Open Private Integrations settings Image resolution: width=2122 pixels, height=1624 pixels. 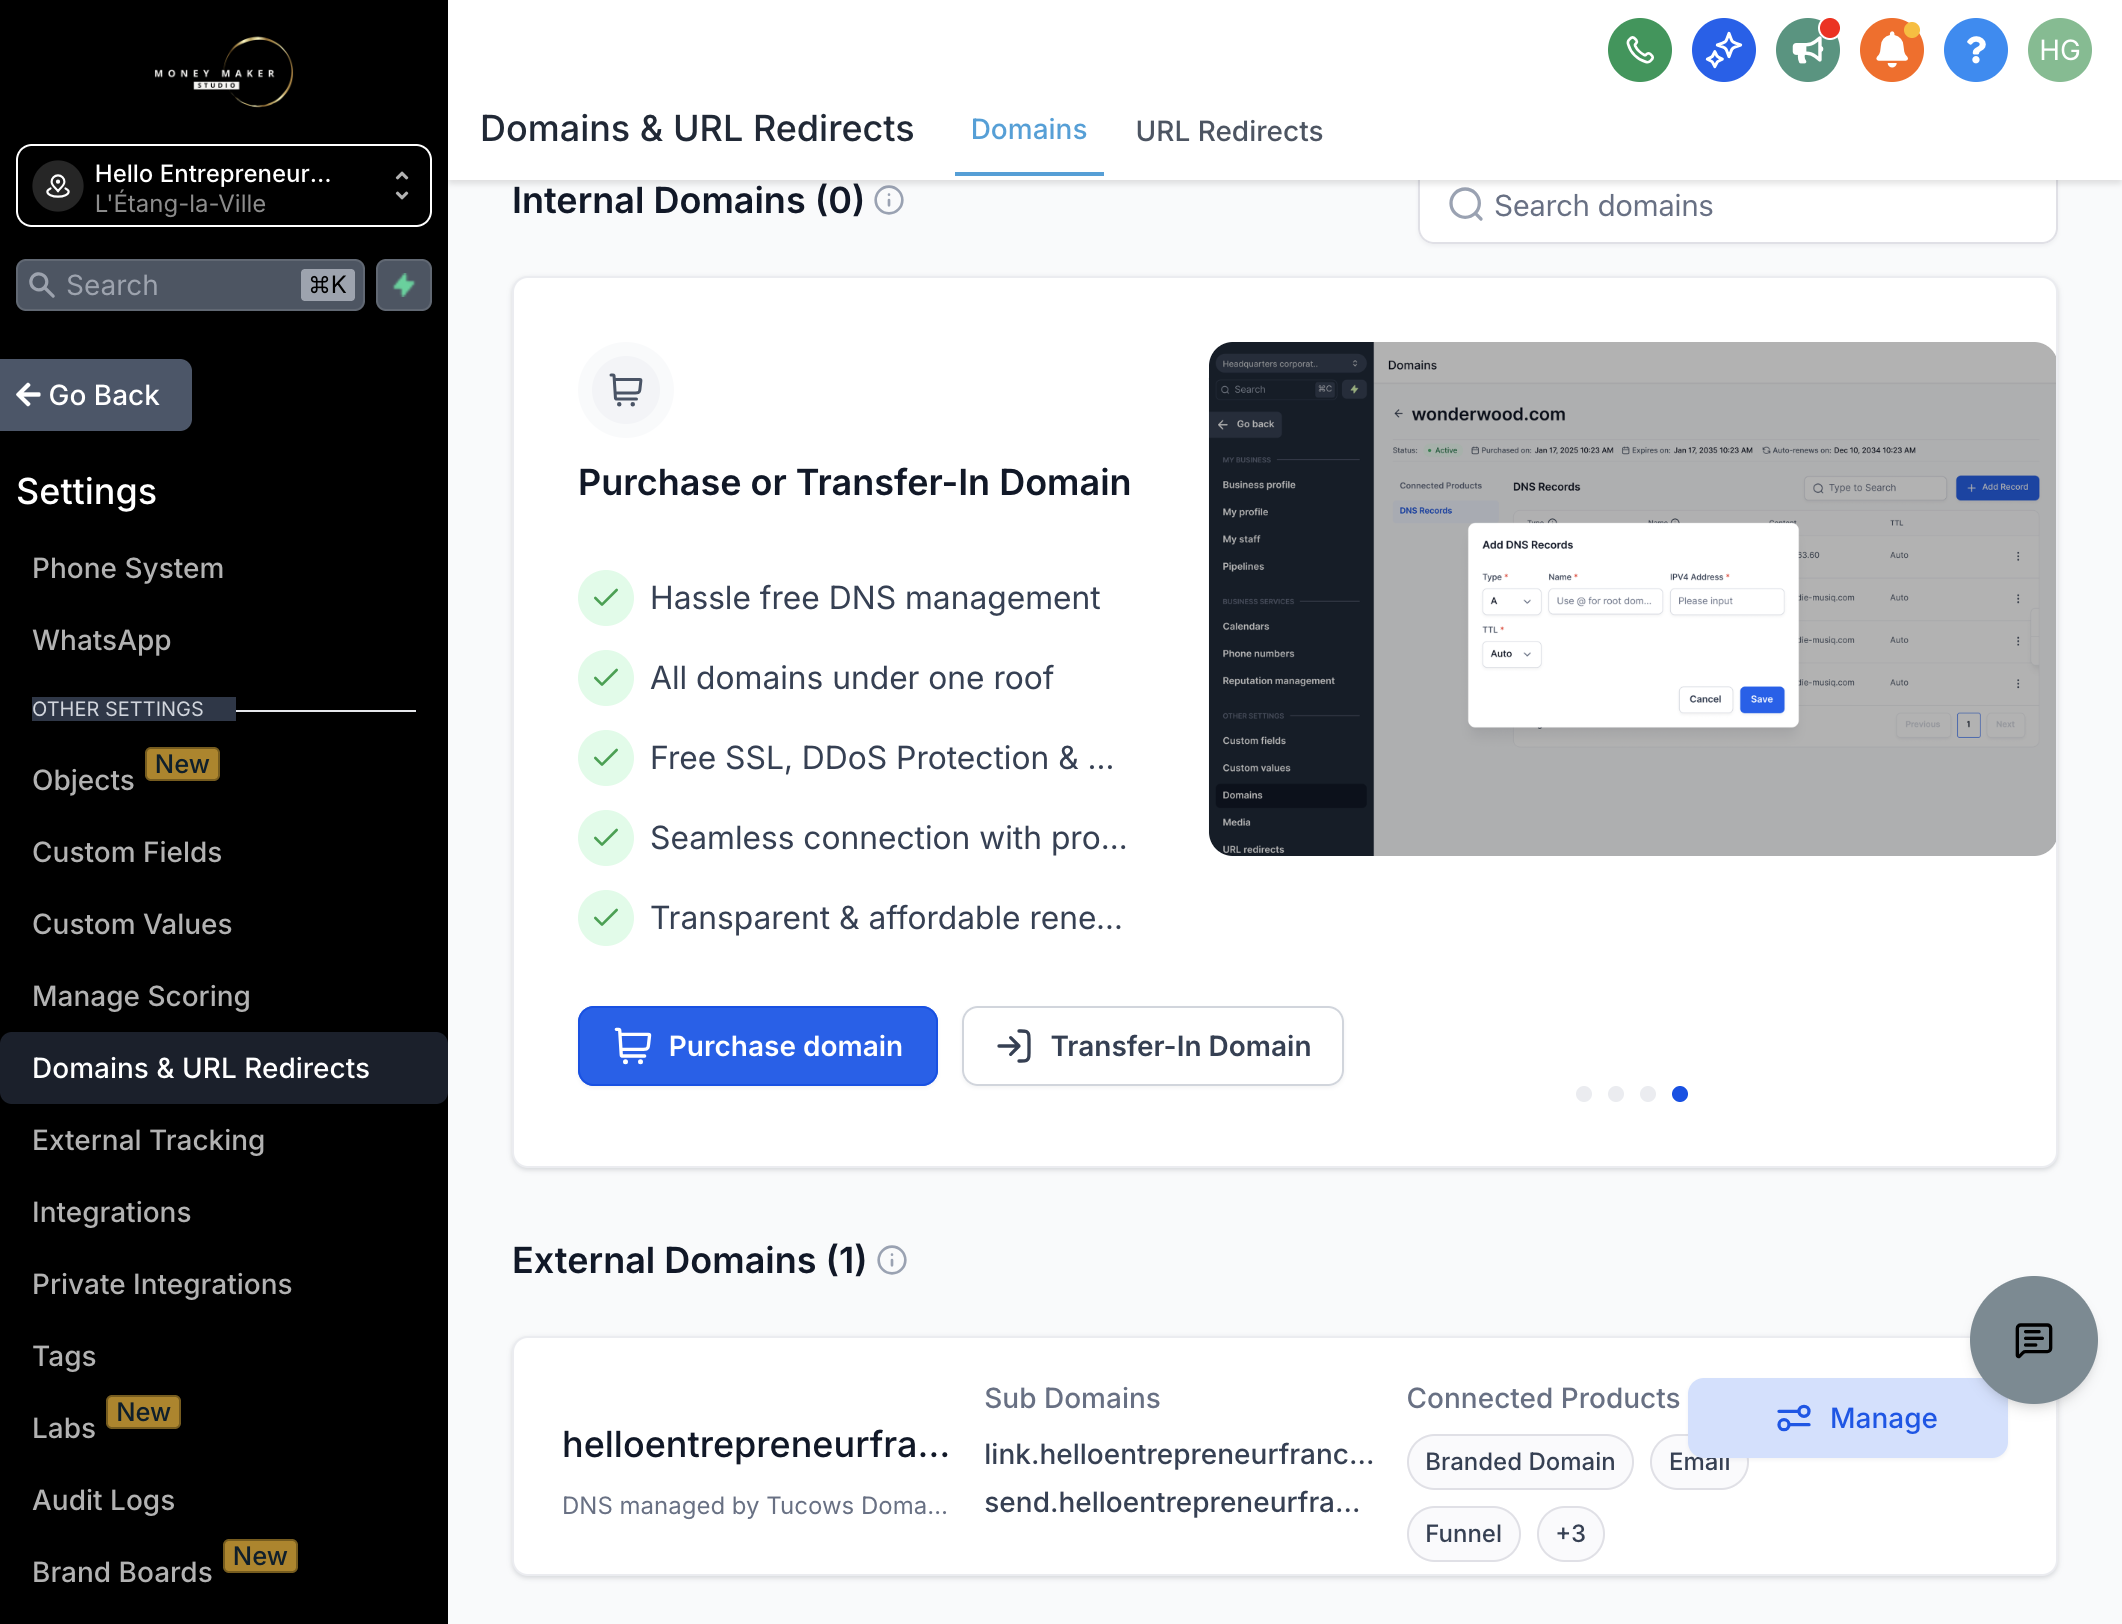pyautogui.click(x=162, y=1284)
